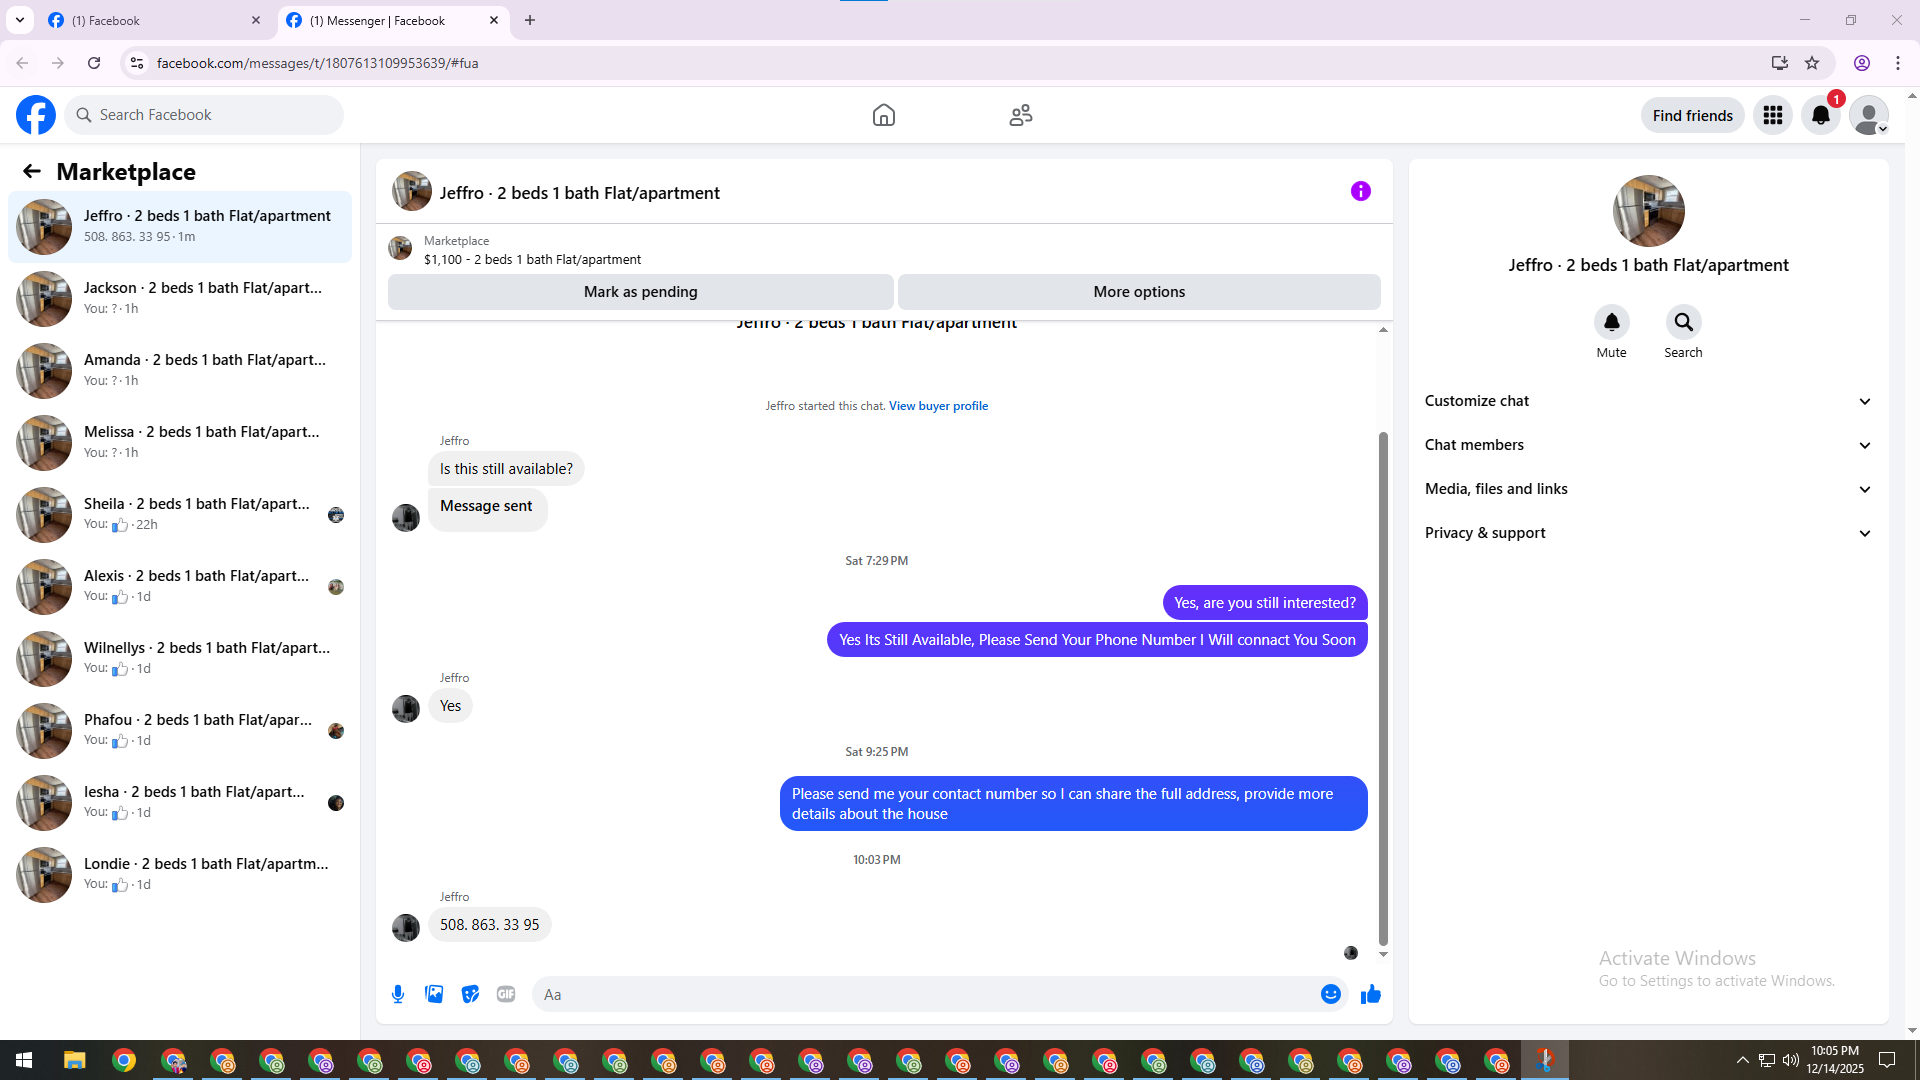Search within the conversation

pyautogui.click(x=1683, y=322)
